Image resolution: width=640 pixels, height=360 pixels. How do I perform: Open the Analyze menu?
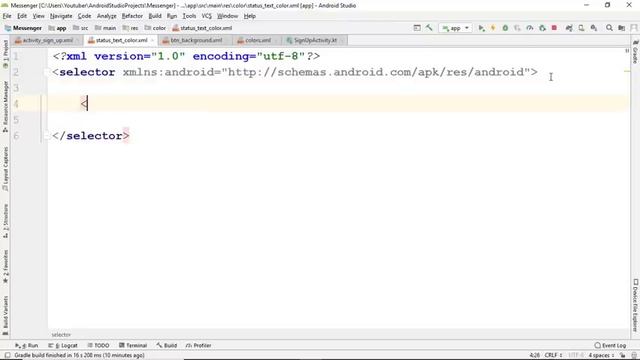(107, 16)
